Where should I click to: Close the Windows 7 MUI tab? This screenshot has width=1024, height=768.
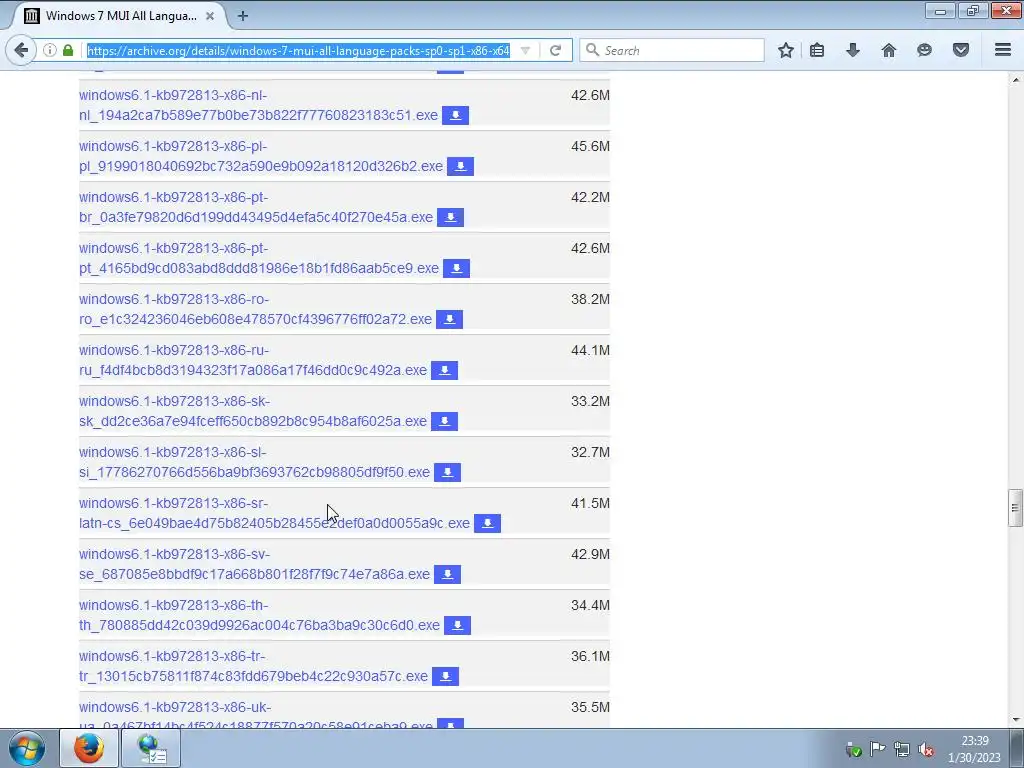[210, 16]
